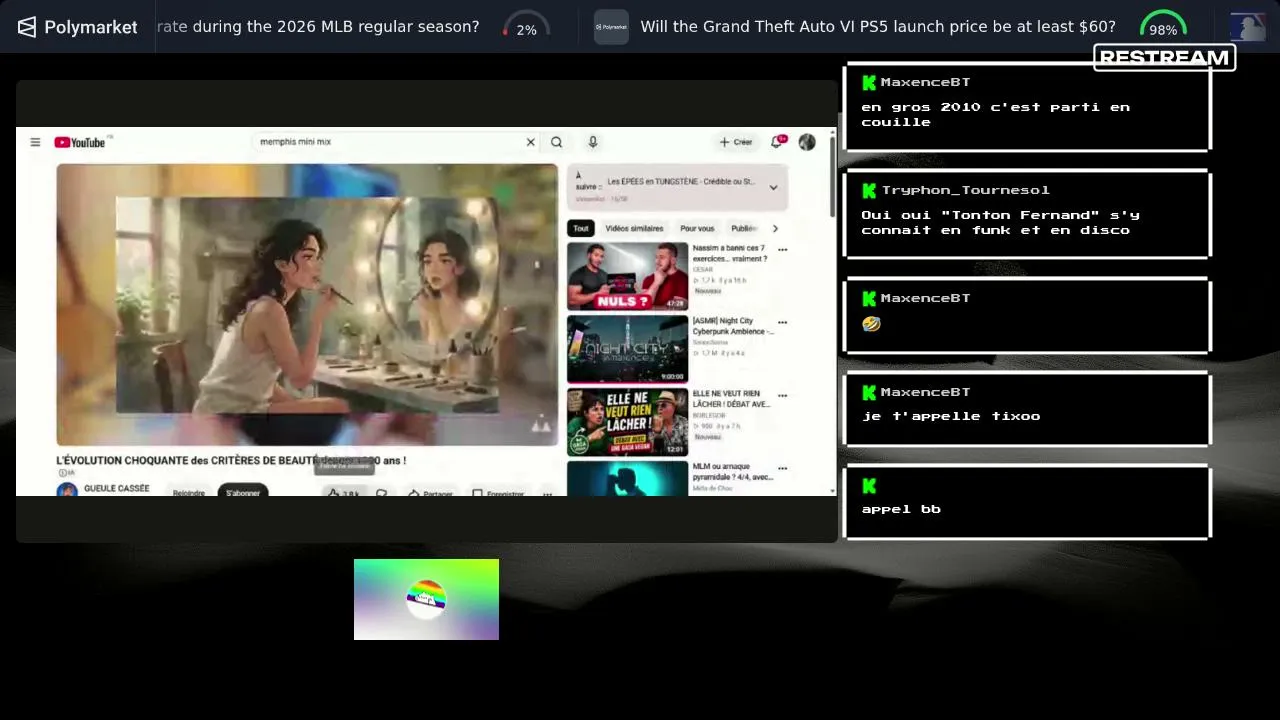Open the YouTube account avatar menu
1280x720 pixels.
pos(807,142)
